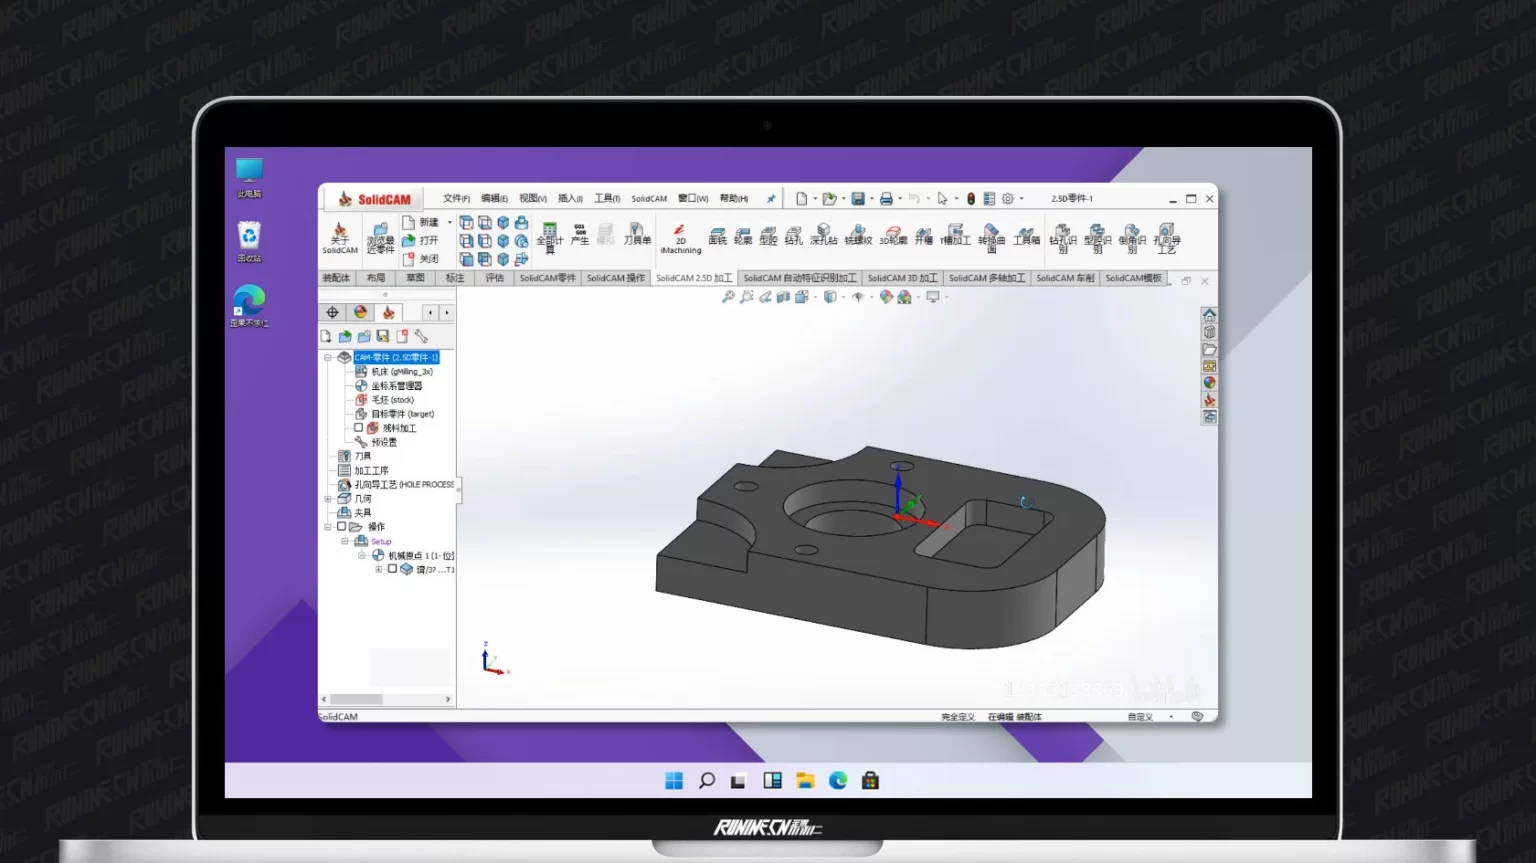This screenshot has width=1536, height=863.
Task: Open the SolidCAM manager tab icon
Action: [389, 312]
